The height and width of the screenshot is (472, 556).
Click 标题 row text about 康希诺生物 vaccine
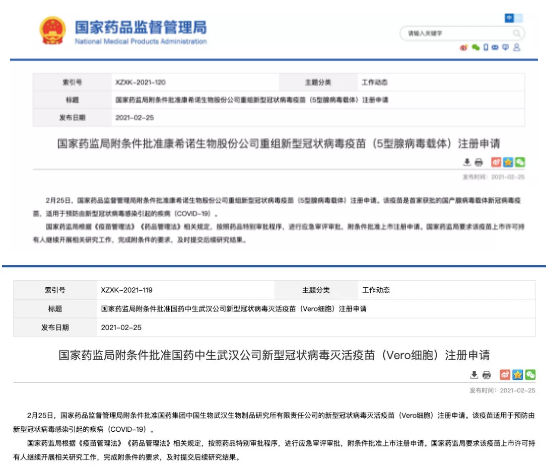[x=252, y=100]
